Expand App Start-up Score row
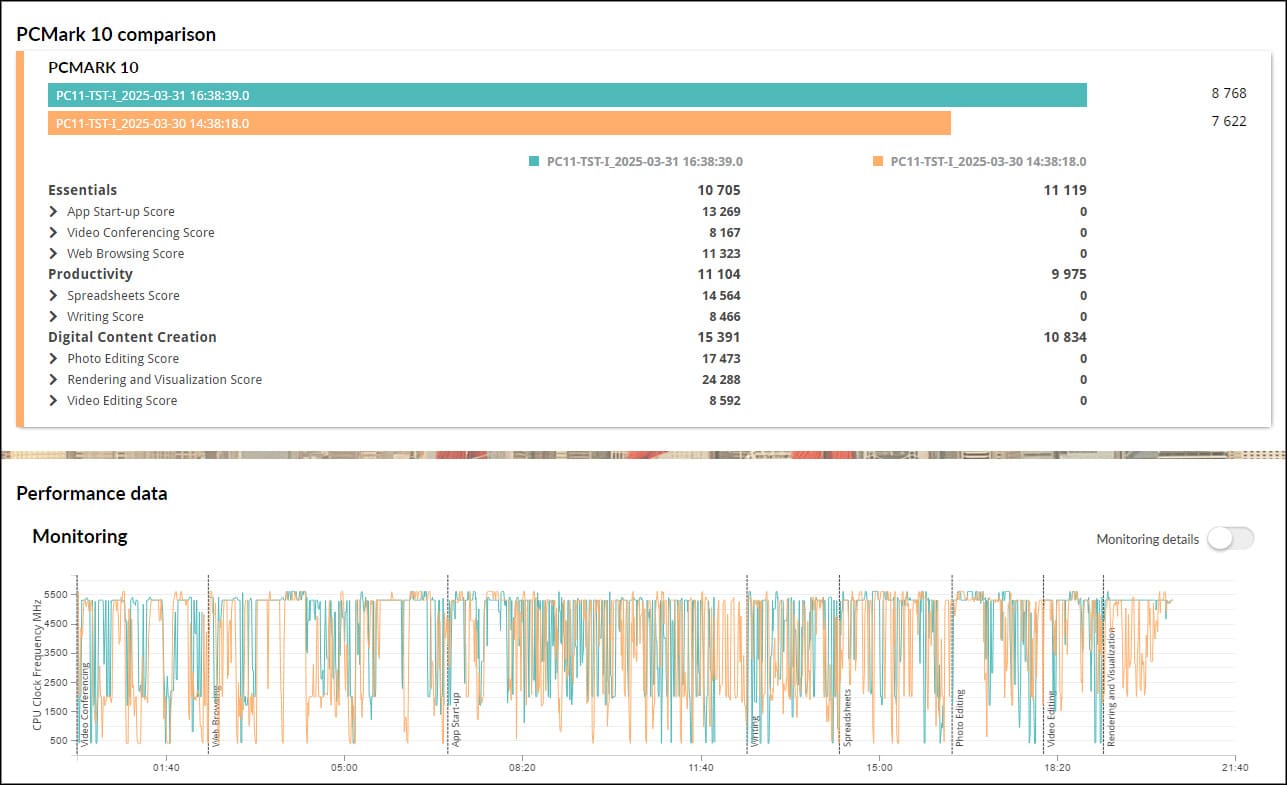1287x785 pixels. (x=53, y=212)
